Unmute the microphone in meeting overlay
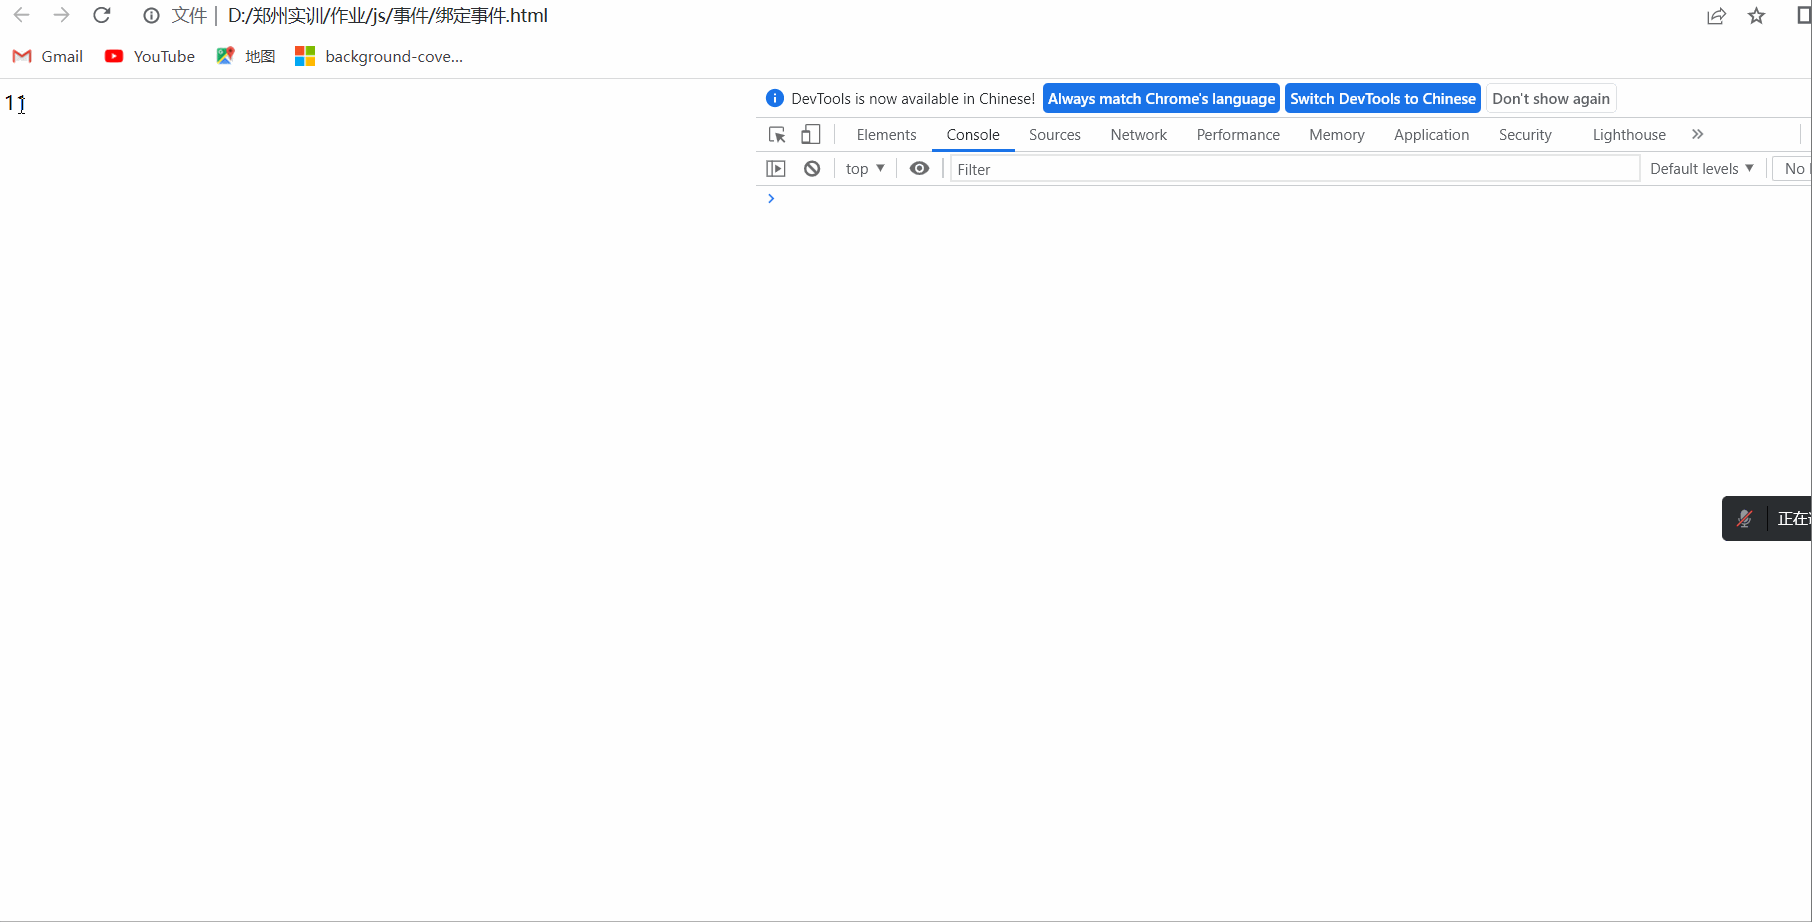Screen dimensions: 1812x922 click(1745, 518)
